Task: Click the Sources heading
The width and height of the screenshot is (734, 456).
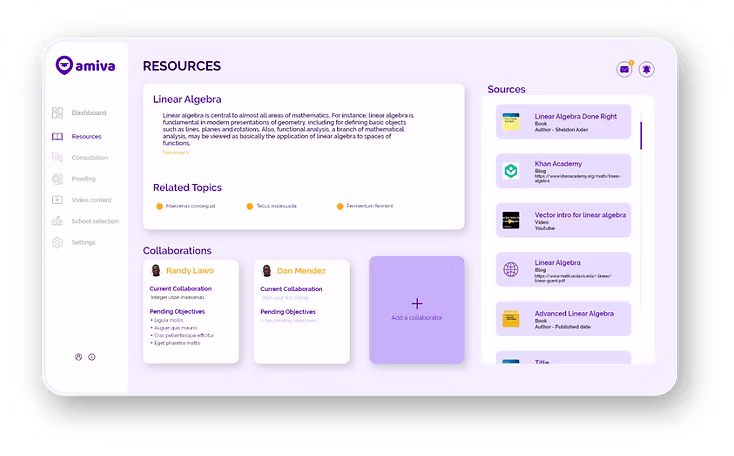Action: point(506,89)
